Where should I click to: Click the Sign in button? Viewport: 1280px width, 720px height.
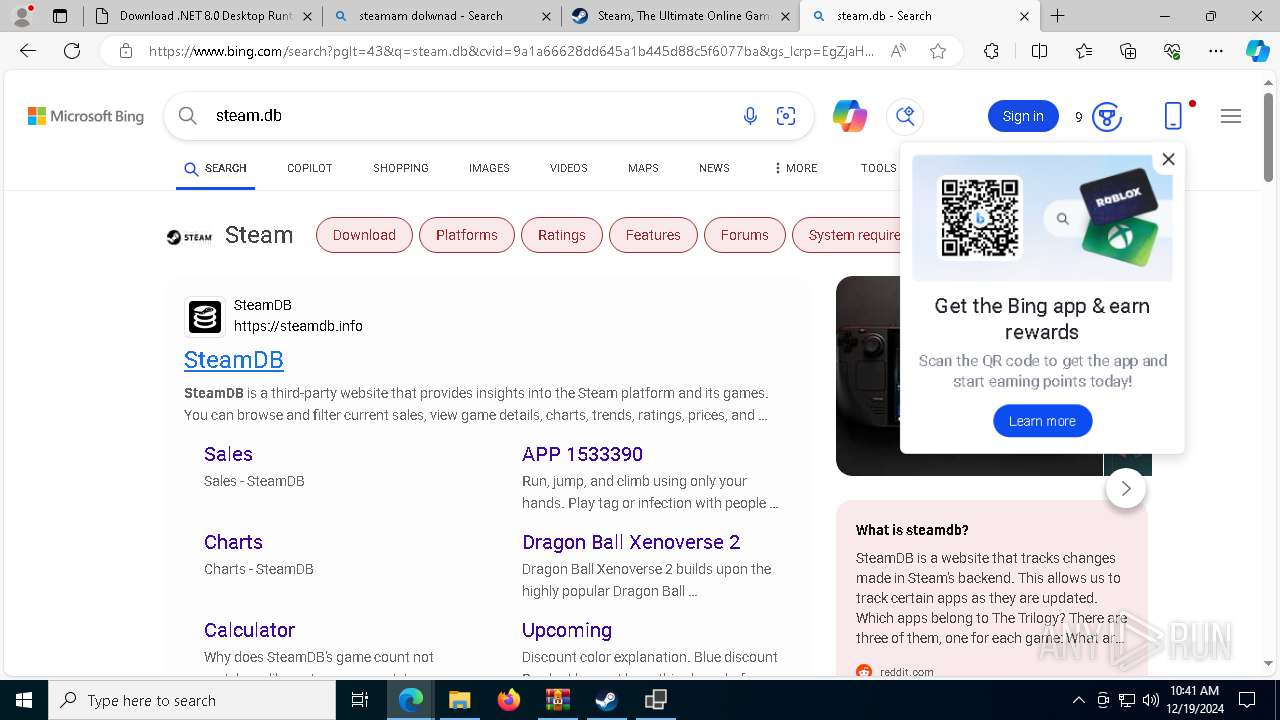[x=1023, y=116]
